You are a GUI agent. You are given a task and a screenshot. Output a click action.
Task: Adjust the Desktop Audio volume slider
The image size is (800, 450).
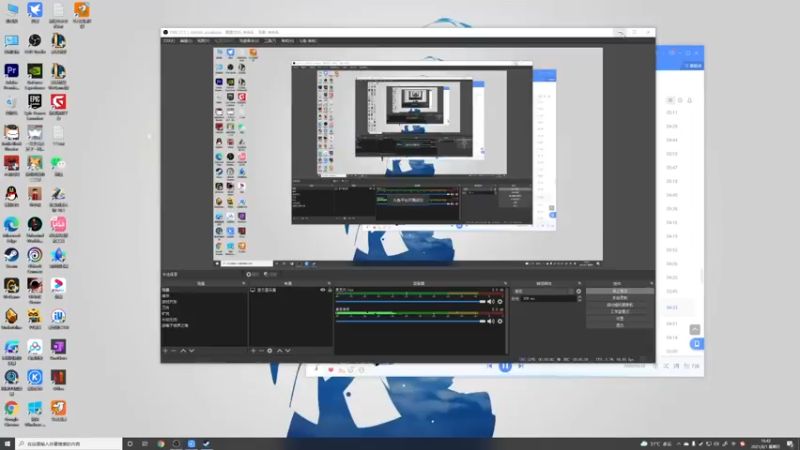[x=411, y=321]
